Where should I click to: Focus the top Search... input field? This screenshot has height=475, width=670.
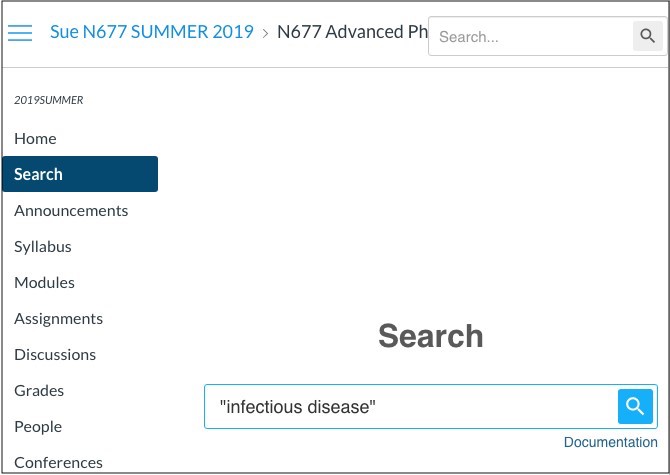[x=531, y=36]
